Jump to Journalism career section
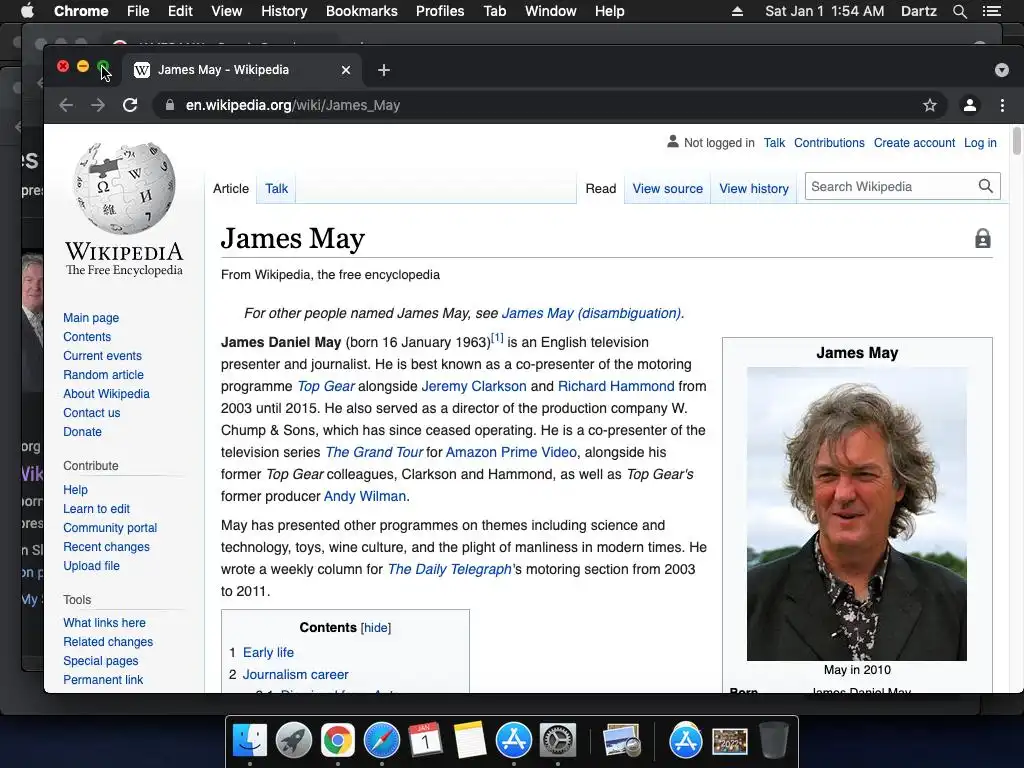Viewport: 1024px width, 768px height. (295, 675)
